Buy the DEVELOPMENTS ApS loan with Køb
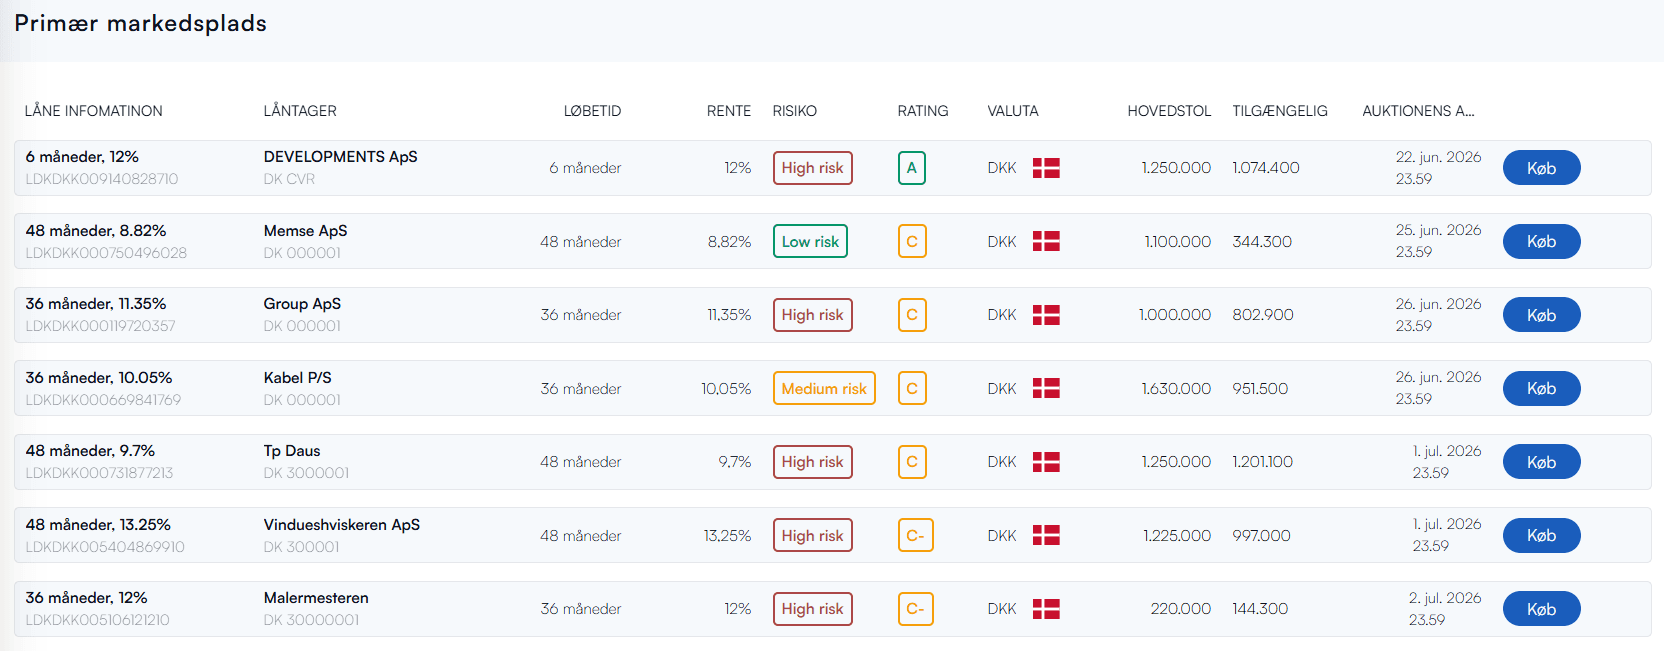Viewport: 1664px width, 651px height. pos(1541,168)
